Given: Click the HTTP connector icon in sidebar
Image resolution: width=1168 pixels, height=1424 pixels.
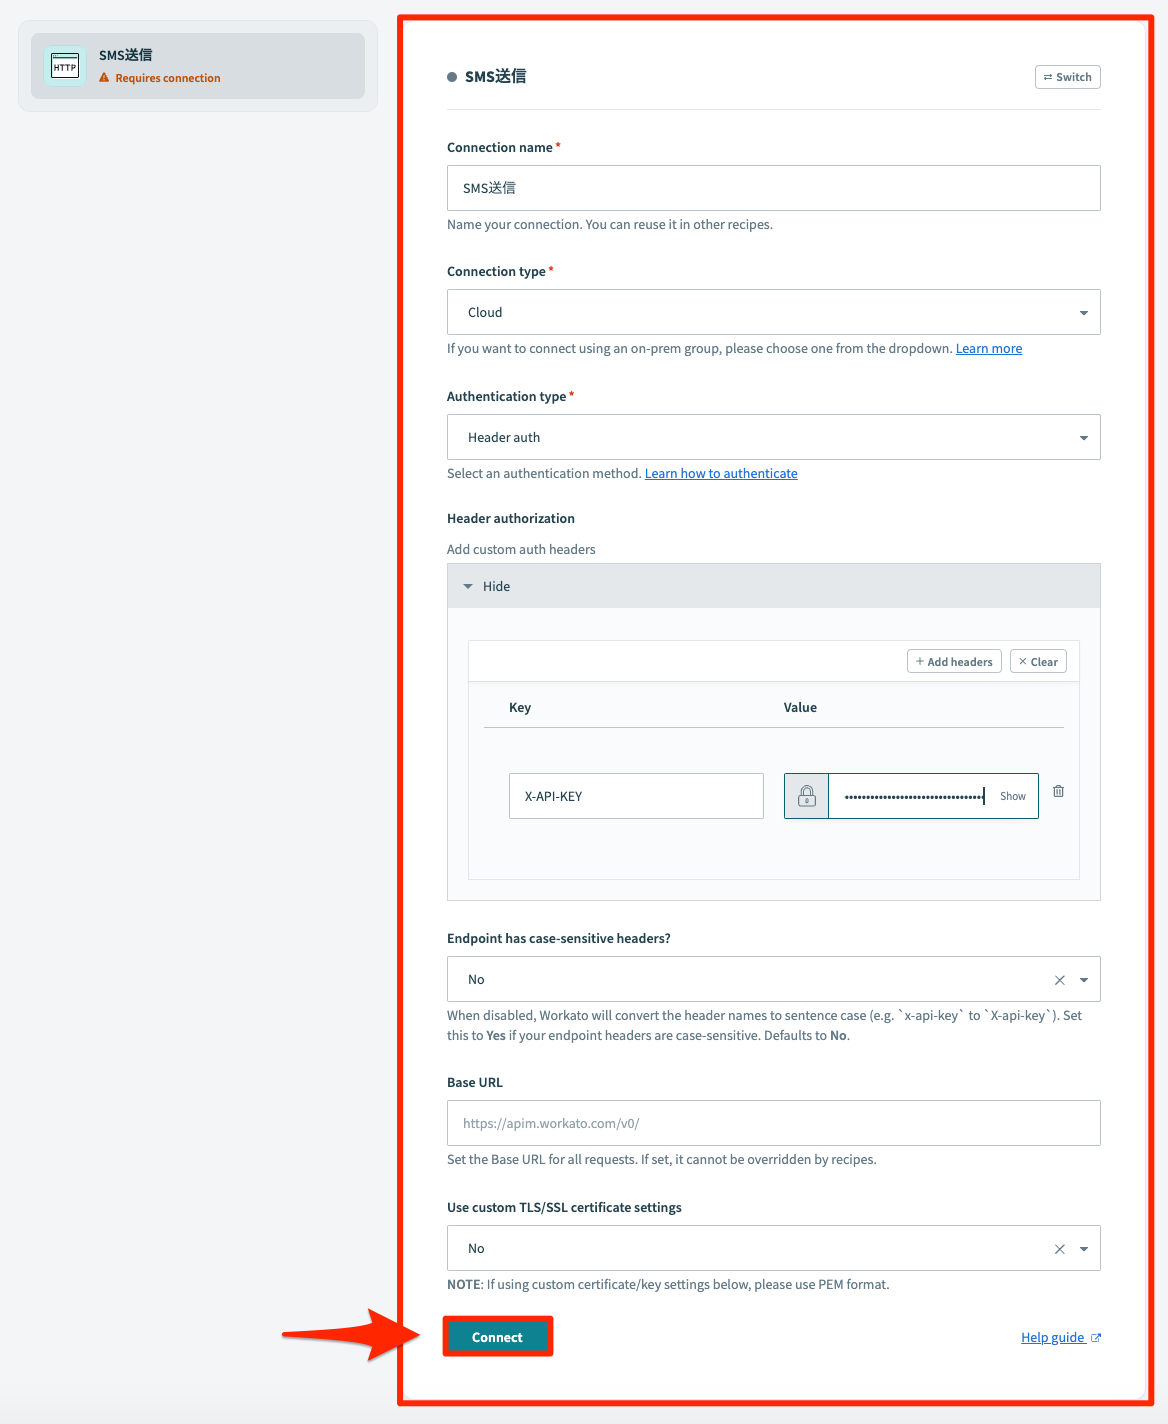Looking at the screenshot, I should pos(65,66).
